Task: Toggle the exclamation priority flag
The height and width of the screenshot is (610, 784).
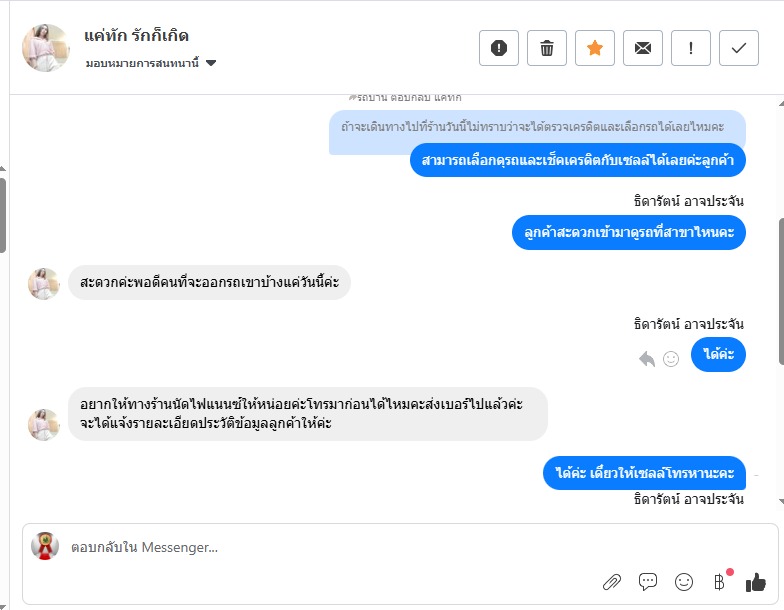Action: [691, 48]
